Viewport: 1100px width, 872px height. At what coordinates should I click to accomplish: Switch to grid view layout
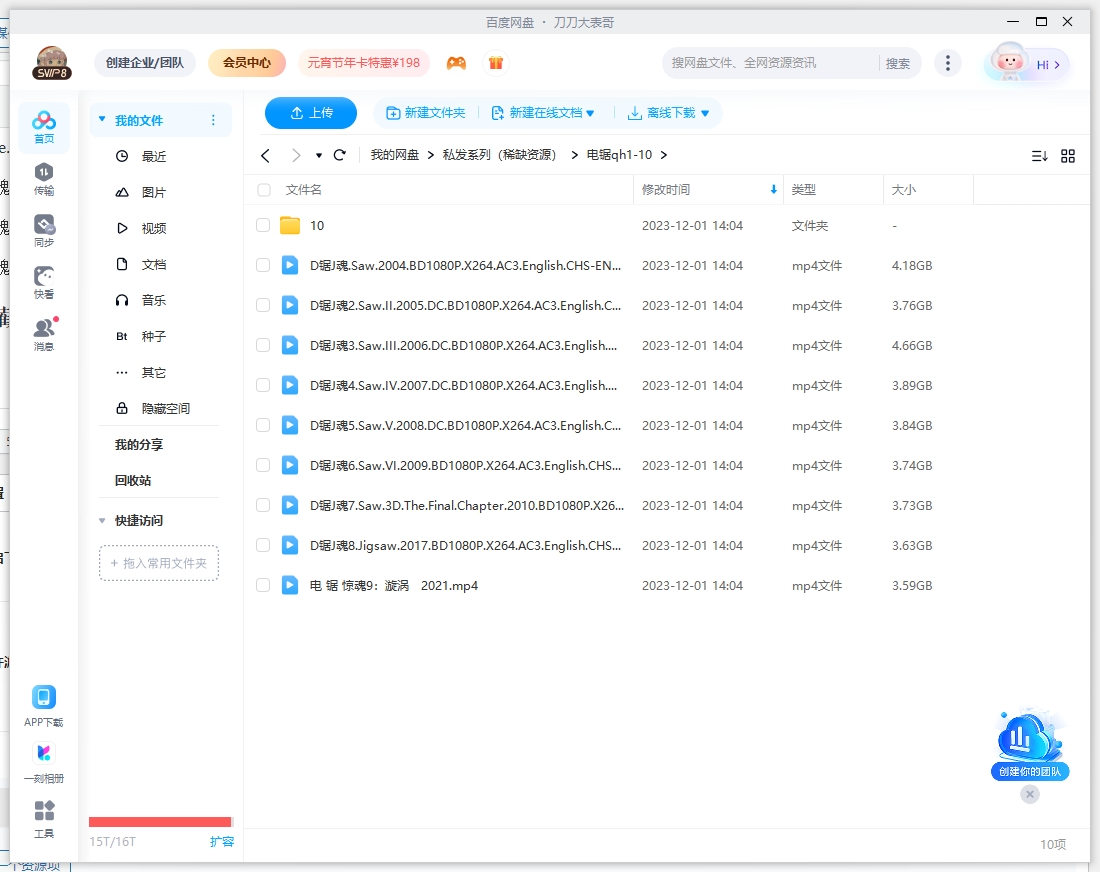1068,155
